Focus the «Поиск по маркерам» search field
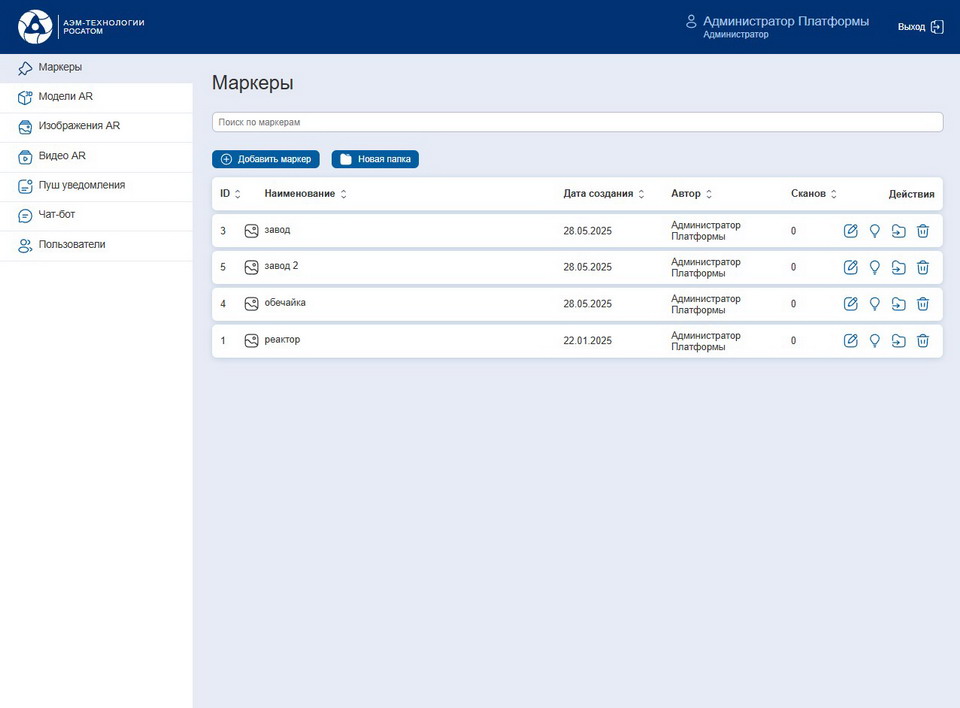960x708 pixels. (x=577, y=122)
